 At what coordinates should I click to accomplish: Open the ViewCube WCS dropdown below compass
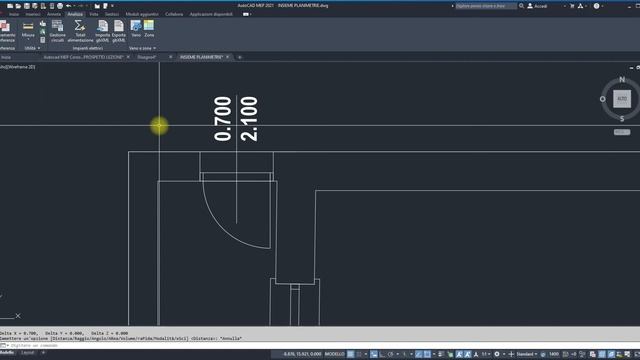tap(622, 132)
